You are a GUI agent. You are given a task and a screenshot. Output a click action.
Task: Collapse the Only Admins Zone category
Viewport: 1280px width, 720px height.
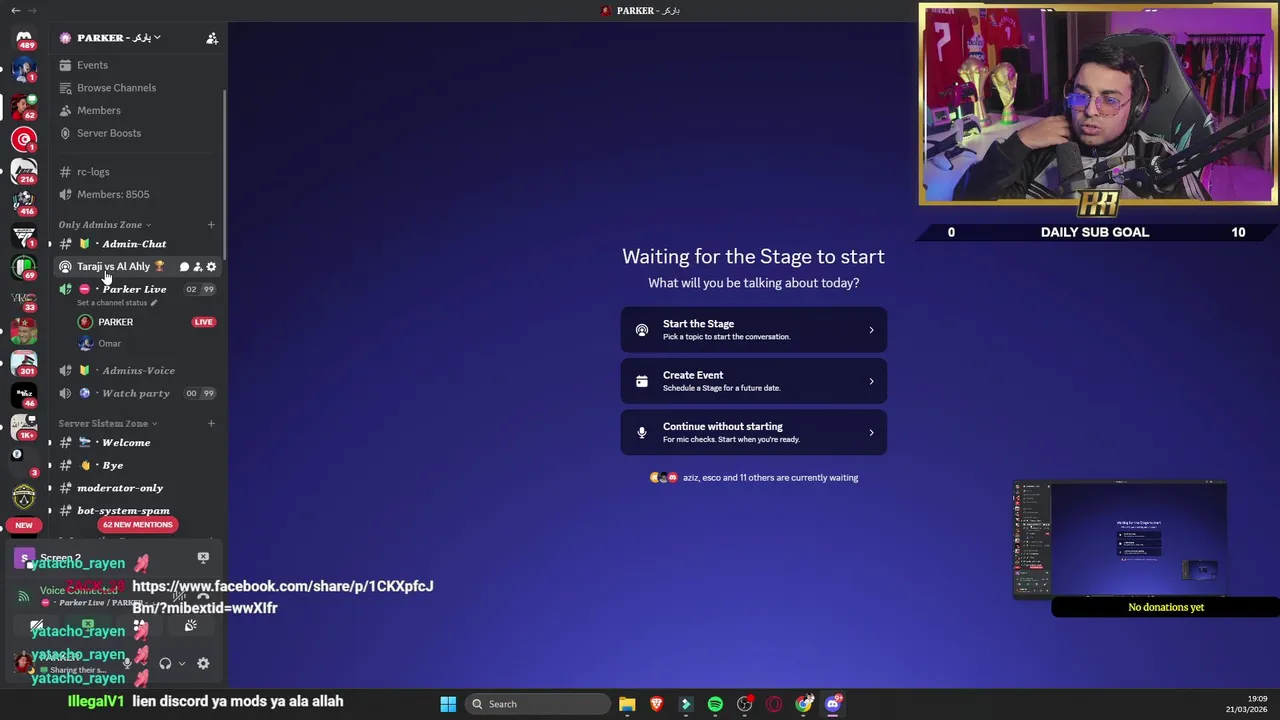[x=105, y=225]
